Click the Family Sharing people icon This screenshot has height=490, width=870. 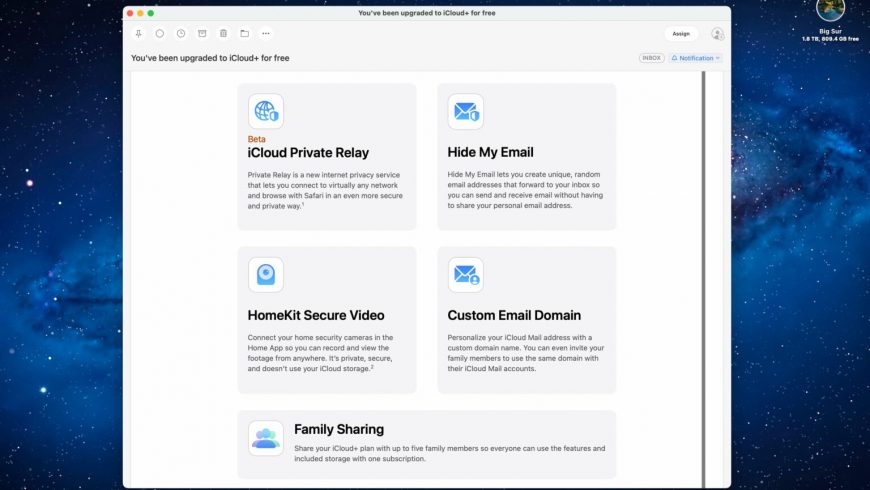tap(266, 438)
